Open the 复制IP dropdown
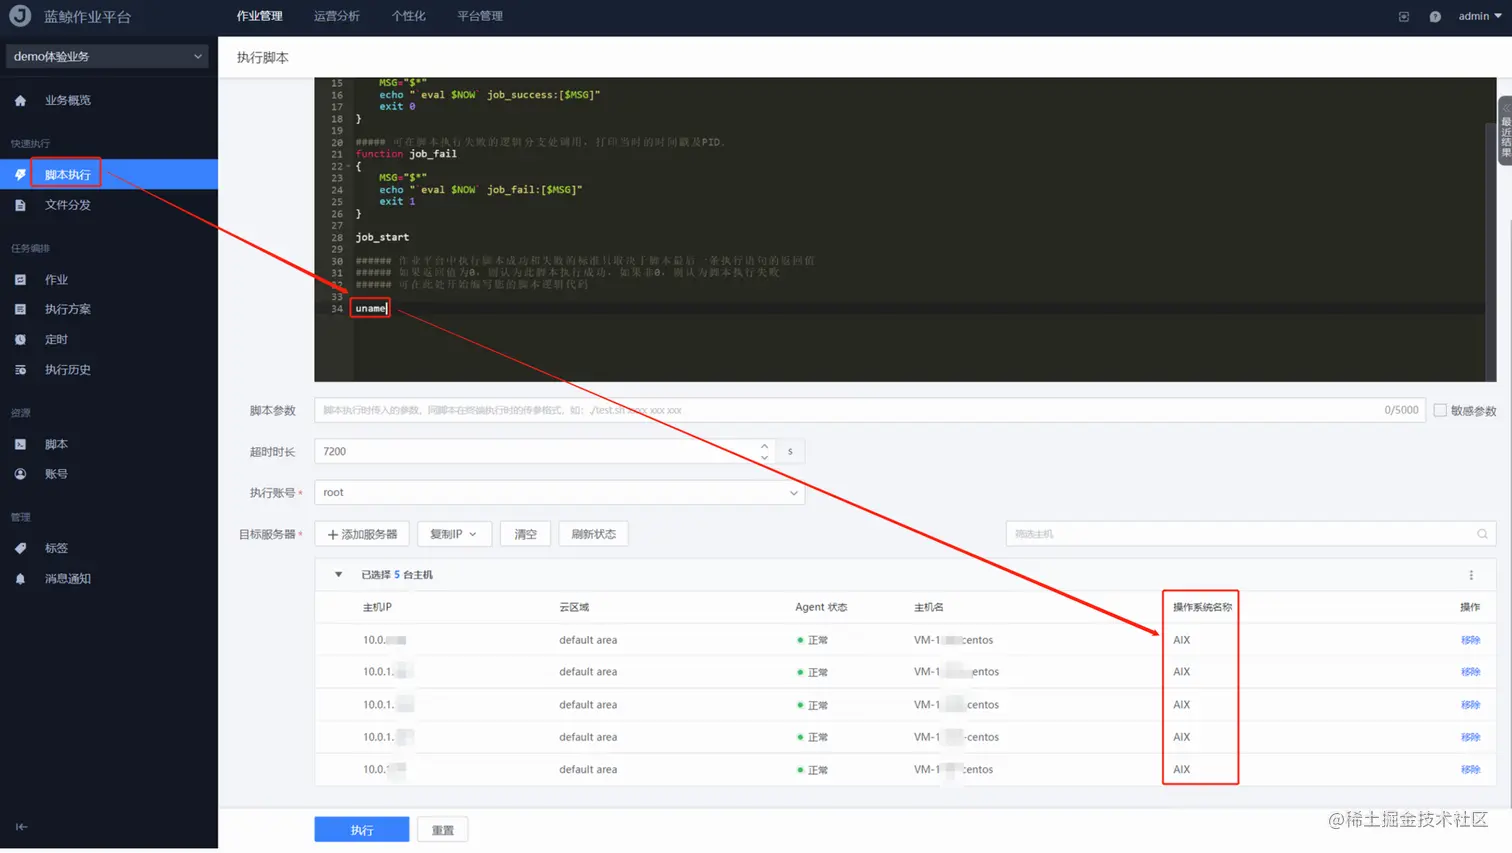1512x853 pixels. click(x=453, y=534)
